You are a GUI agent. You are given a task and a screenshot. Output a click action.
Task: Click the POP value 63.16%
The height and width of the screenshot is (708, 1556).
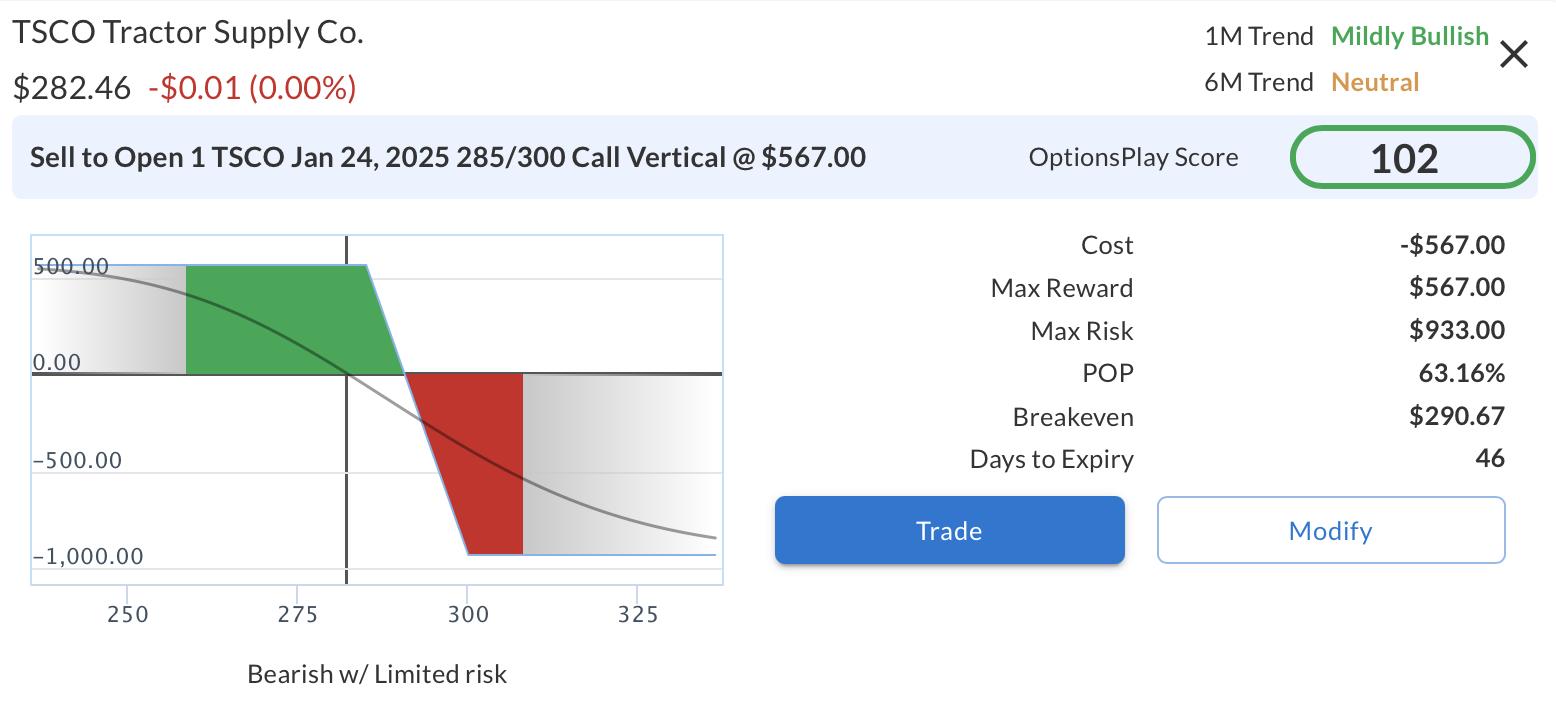click(x=1461, y=373)
